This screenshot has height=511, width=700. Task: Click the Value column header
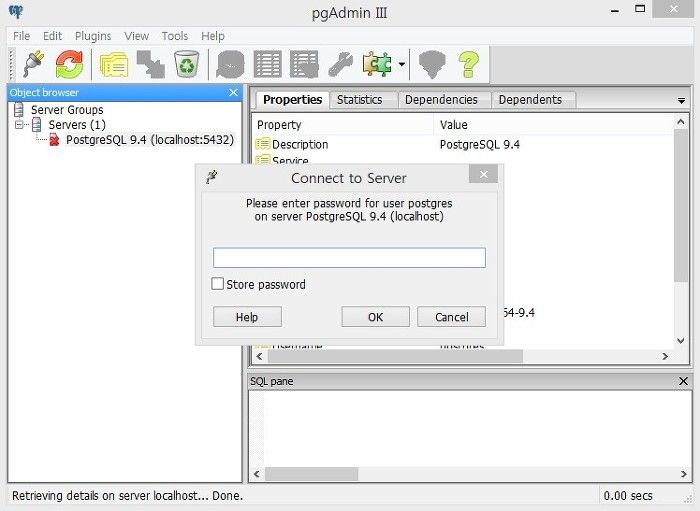pos(553,125)
